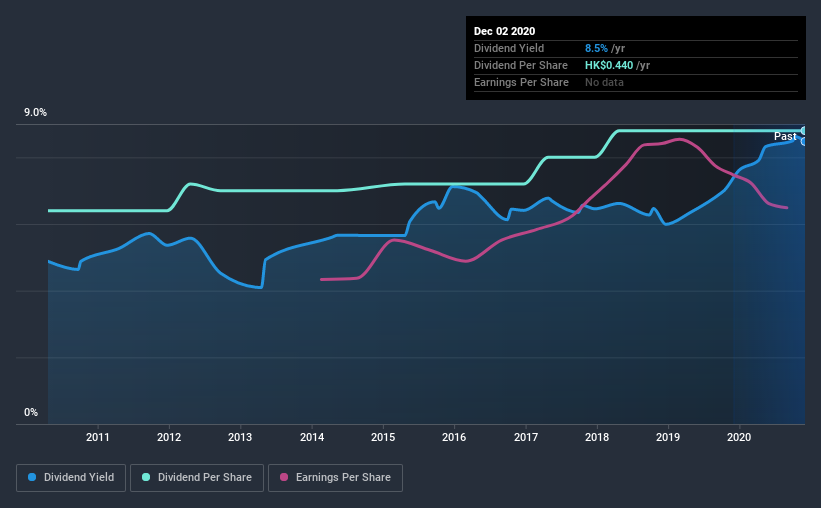Toggle the Dividend Per Share legend button
This screenshot has width=821, height=508.
[197, 478]
